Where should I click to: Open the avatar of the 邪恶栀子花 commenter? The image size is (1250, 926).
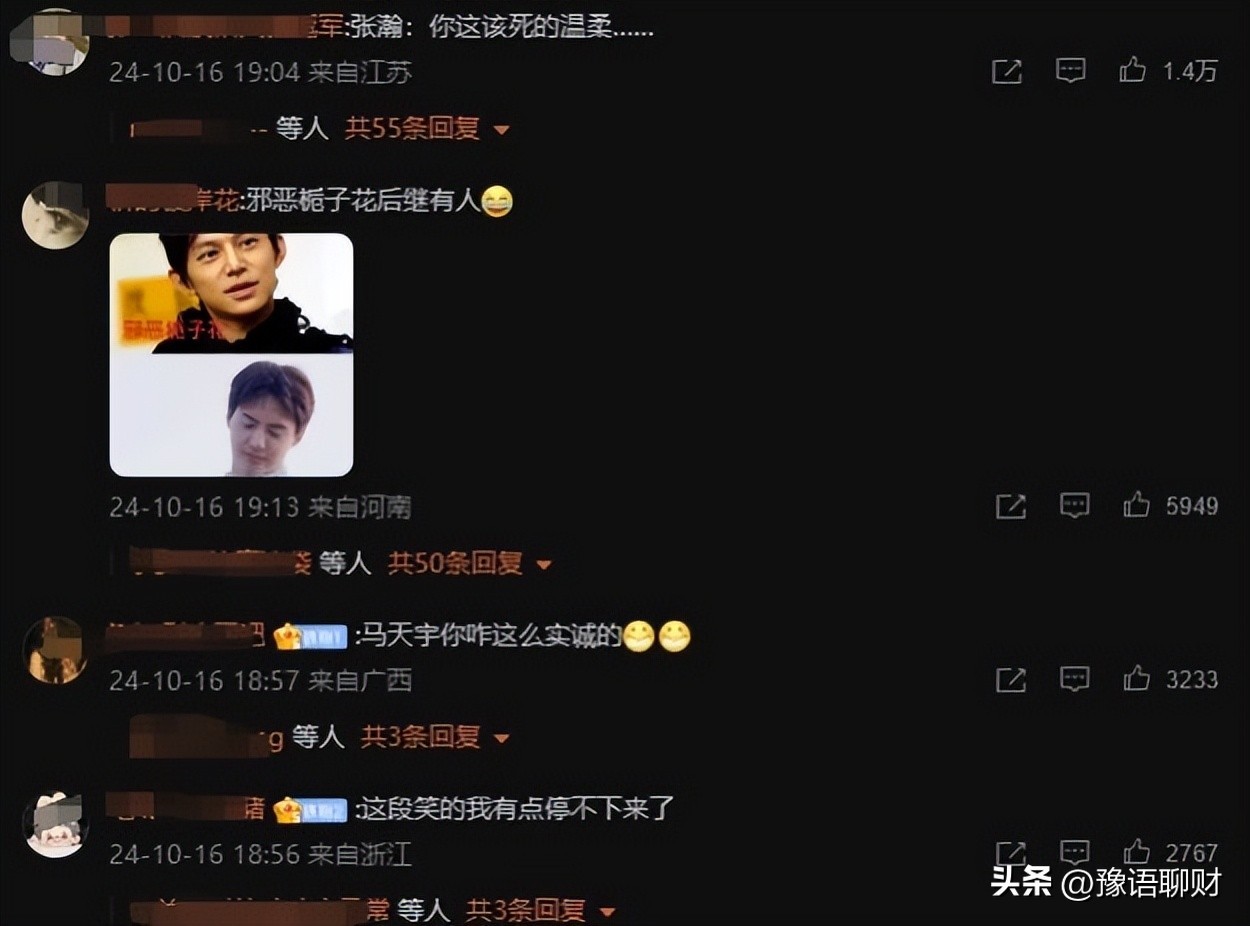pos(56,215)
